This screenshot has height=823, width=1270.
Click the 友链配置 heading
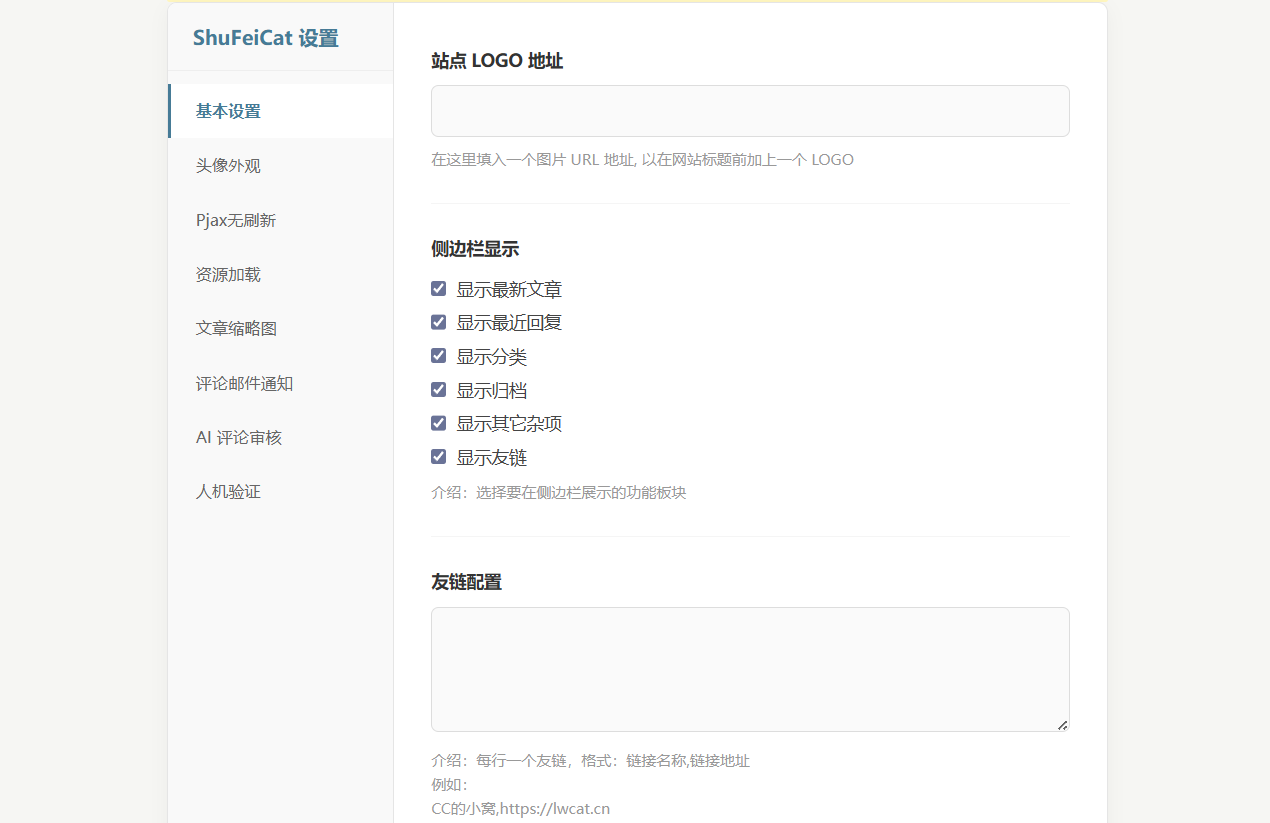[x=466, y=582]
